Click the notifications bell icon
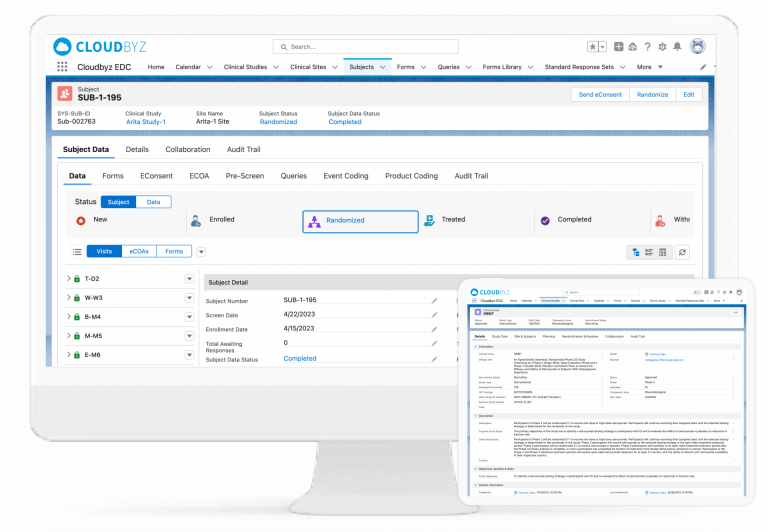Viewport: 768px width, 532px height. pyautogui.click(x=679, y=47)
